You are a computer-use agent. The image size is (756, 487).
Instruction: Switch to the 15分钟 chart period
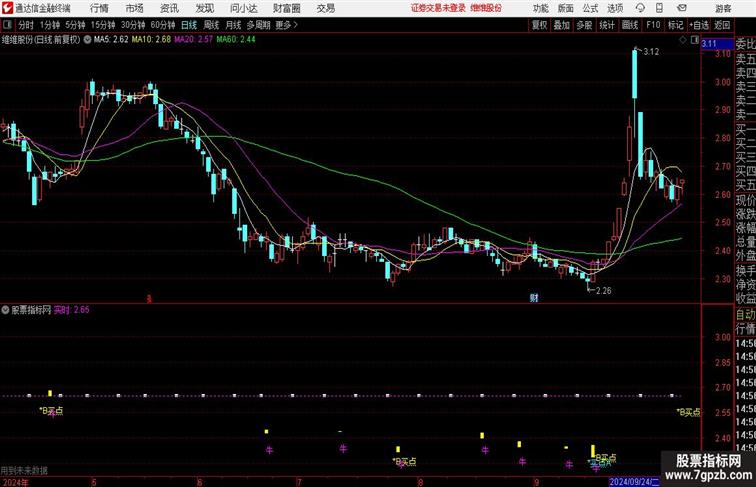click(103, 25)
